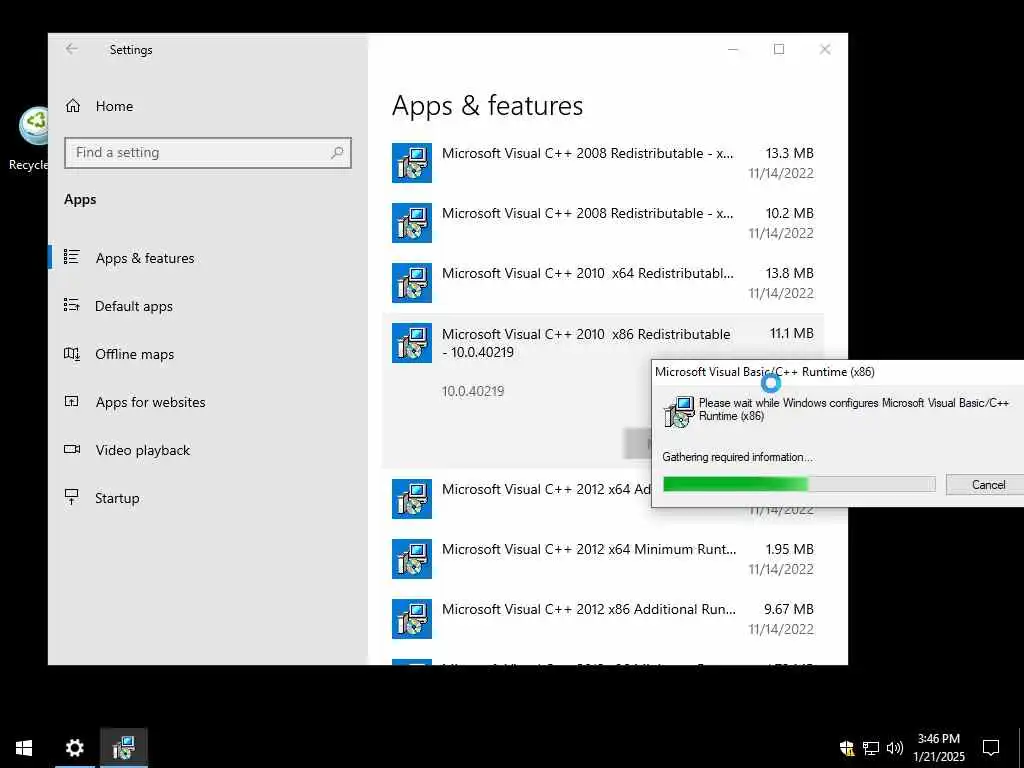Open the volume speaker tray icon

coord(895,748)
